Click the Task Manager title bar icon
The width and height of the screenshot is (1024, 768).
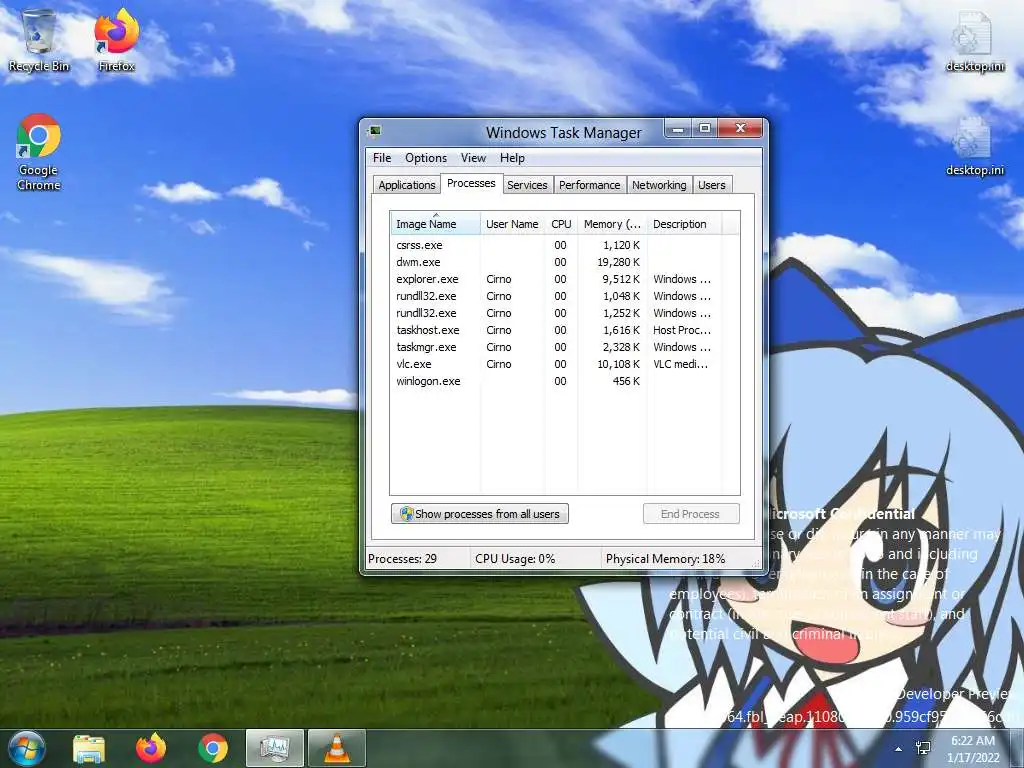(374, 131)
